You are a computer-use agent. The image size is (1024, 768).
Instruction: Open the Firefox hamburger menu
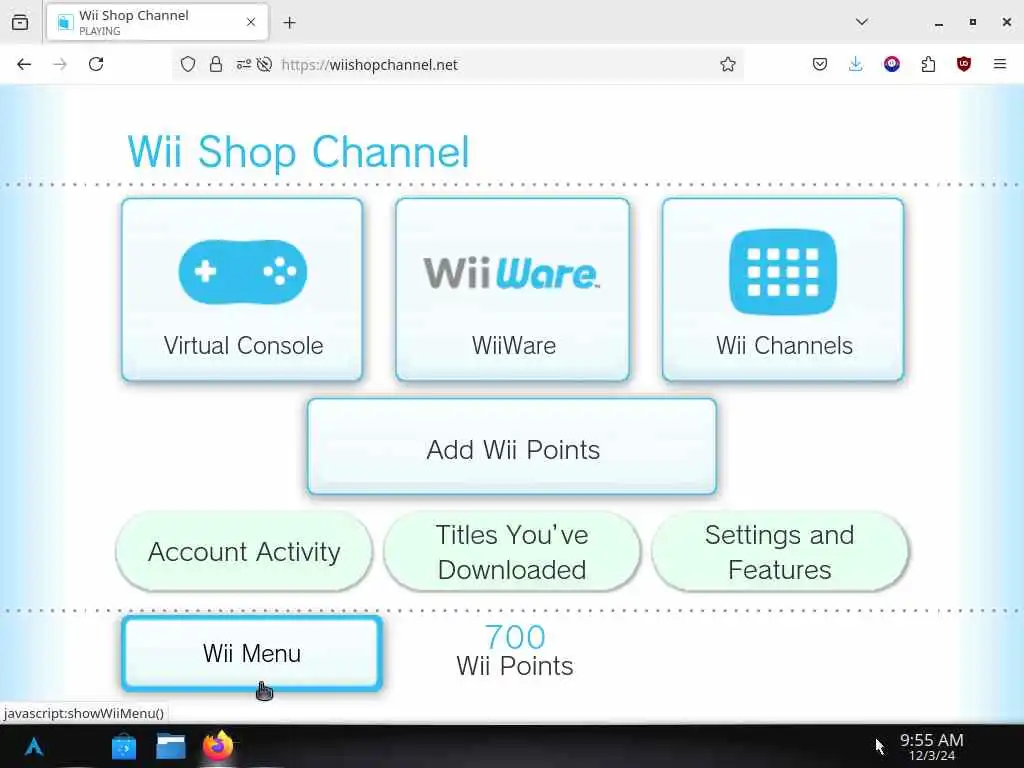pos(1000,64)
